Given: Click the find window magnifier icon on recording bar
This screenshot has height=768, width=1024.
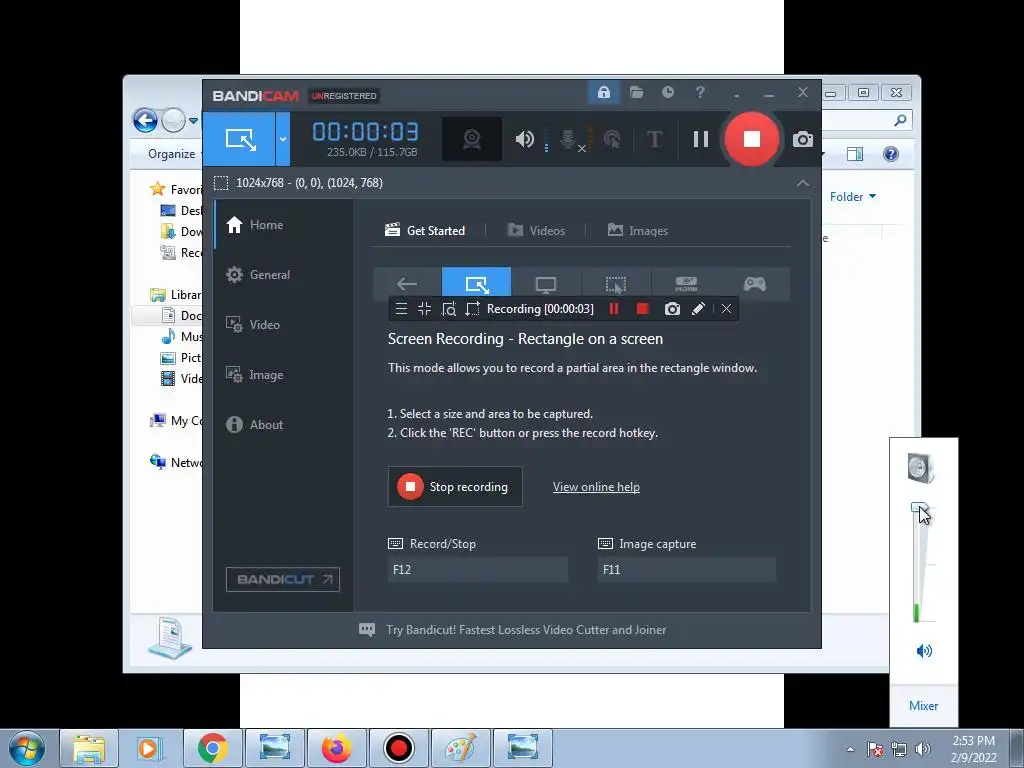Looking at the screenshot, I should pyautogui.click(x=449, y=309).
